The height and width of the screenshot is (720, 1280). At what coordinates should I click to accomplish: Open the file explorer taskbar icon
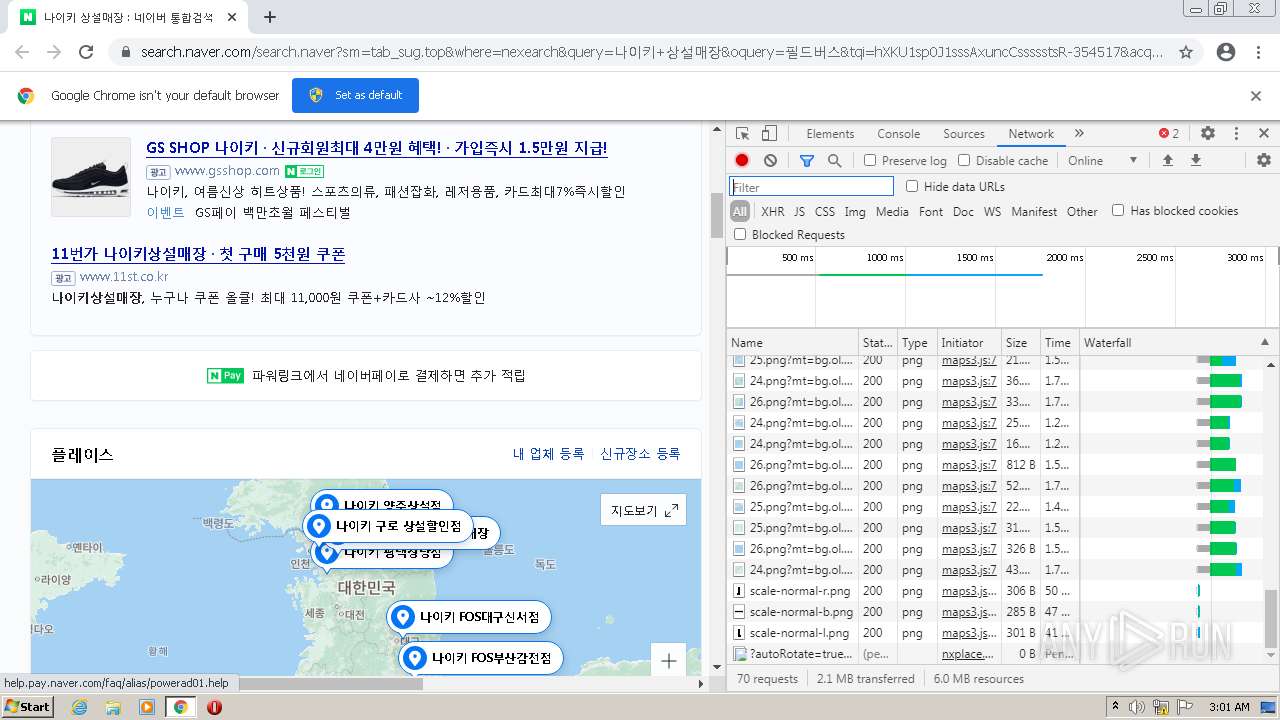(113, 707)
